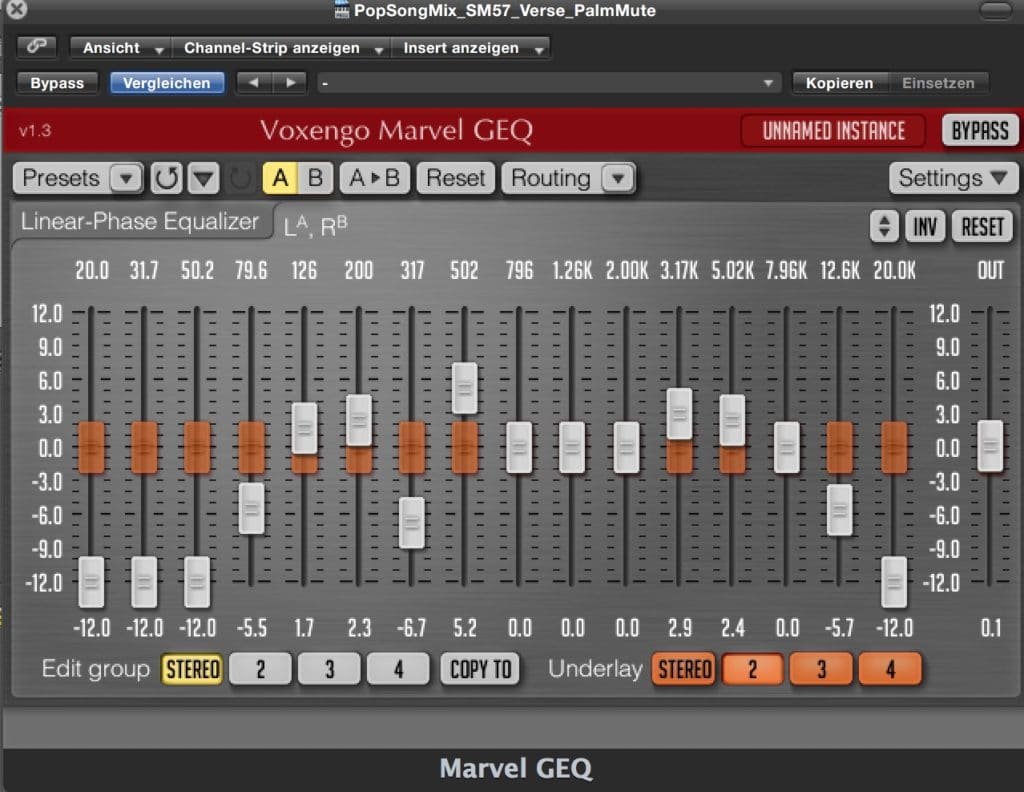Toggle the plugin BYPASS button

pyautogui.click(x=980, y=131)
